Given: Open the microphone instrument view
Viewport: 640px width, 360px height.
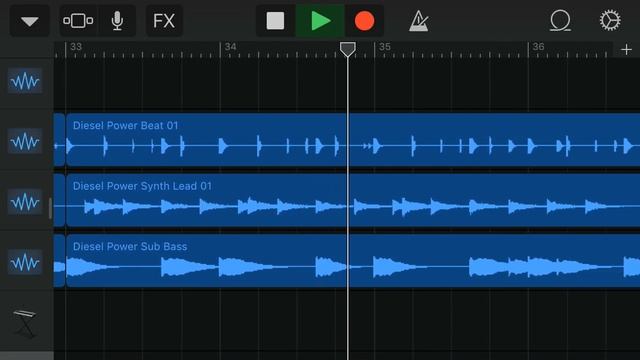Looking at the screenshot, I should (117, 21).
